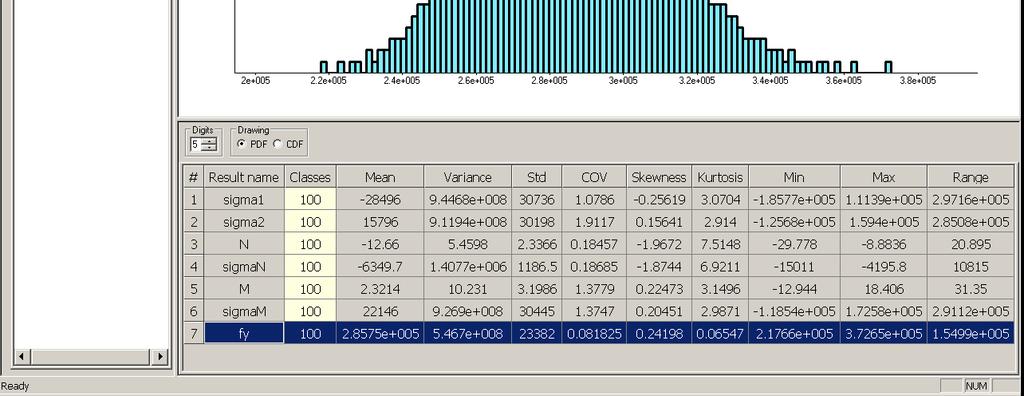Click the Range column header

point(970,177)
